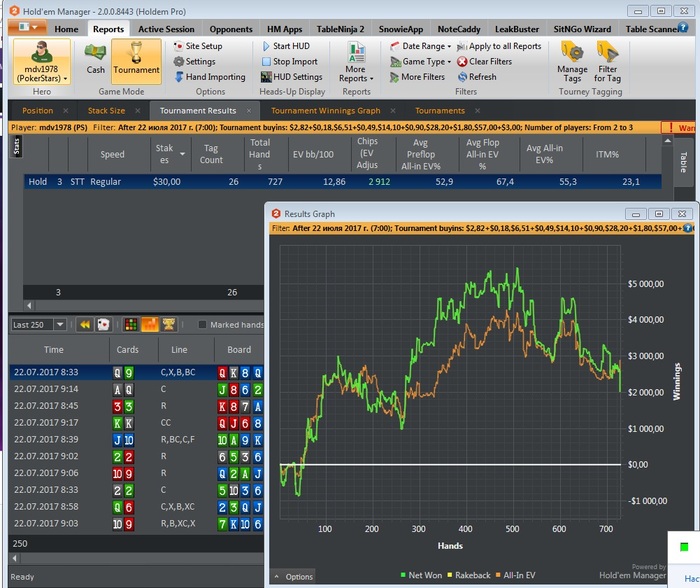Open the SnowieApp tab

pyautogui.click(x=400, y=29)
